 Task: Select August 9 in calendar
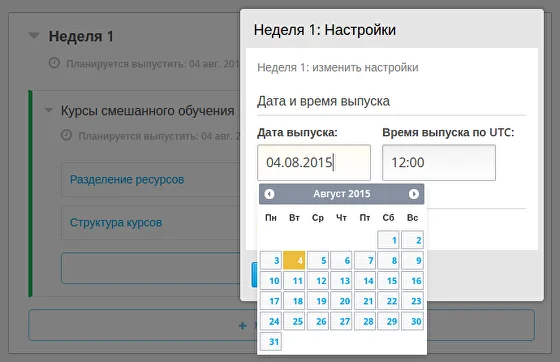[x=412, y=260]
